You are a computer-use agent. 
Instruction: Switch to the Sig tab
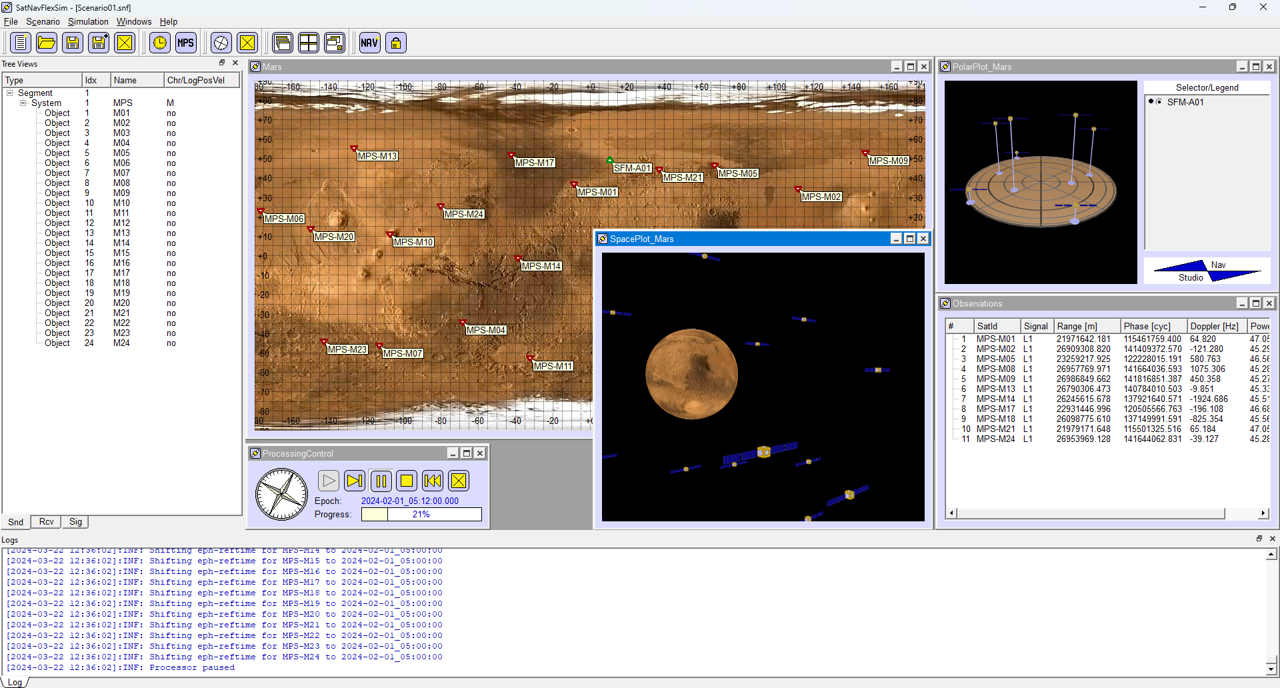pos(75,522)
